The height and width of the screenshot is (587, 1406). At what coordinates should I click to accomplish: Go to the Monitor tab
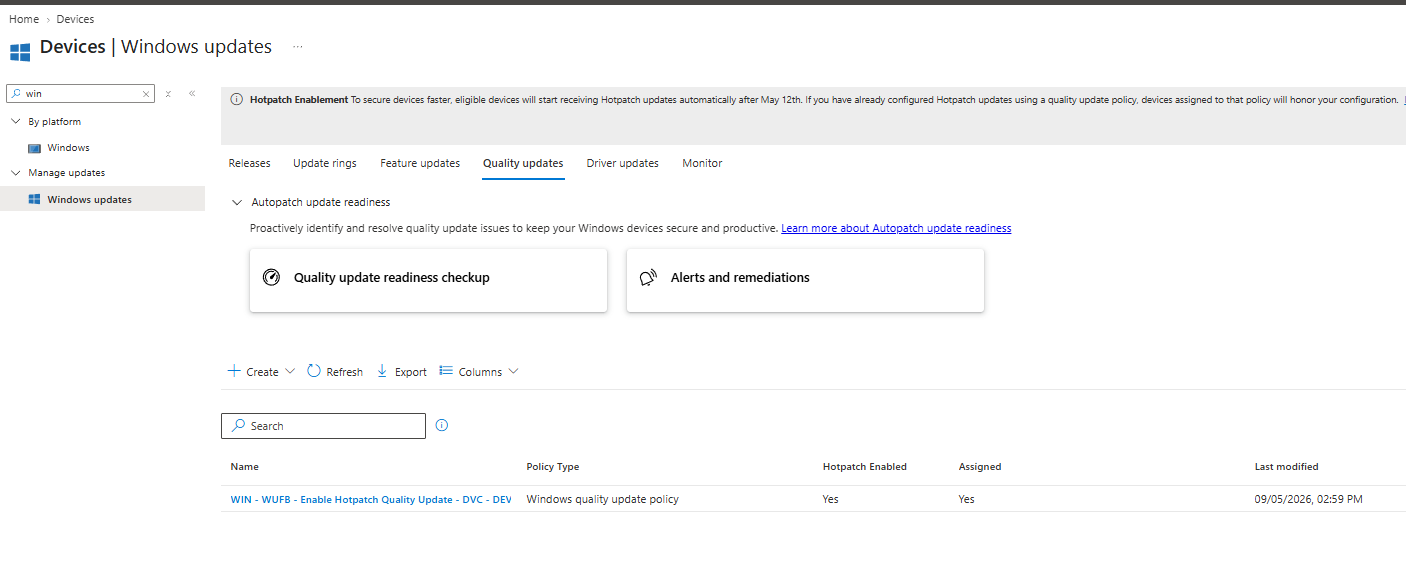point(702,163)
